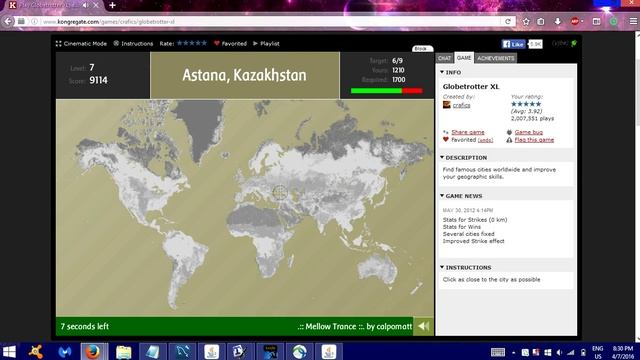
Task: Click the crosshair on the world map
Action: tap(280, 192)
